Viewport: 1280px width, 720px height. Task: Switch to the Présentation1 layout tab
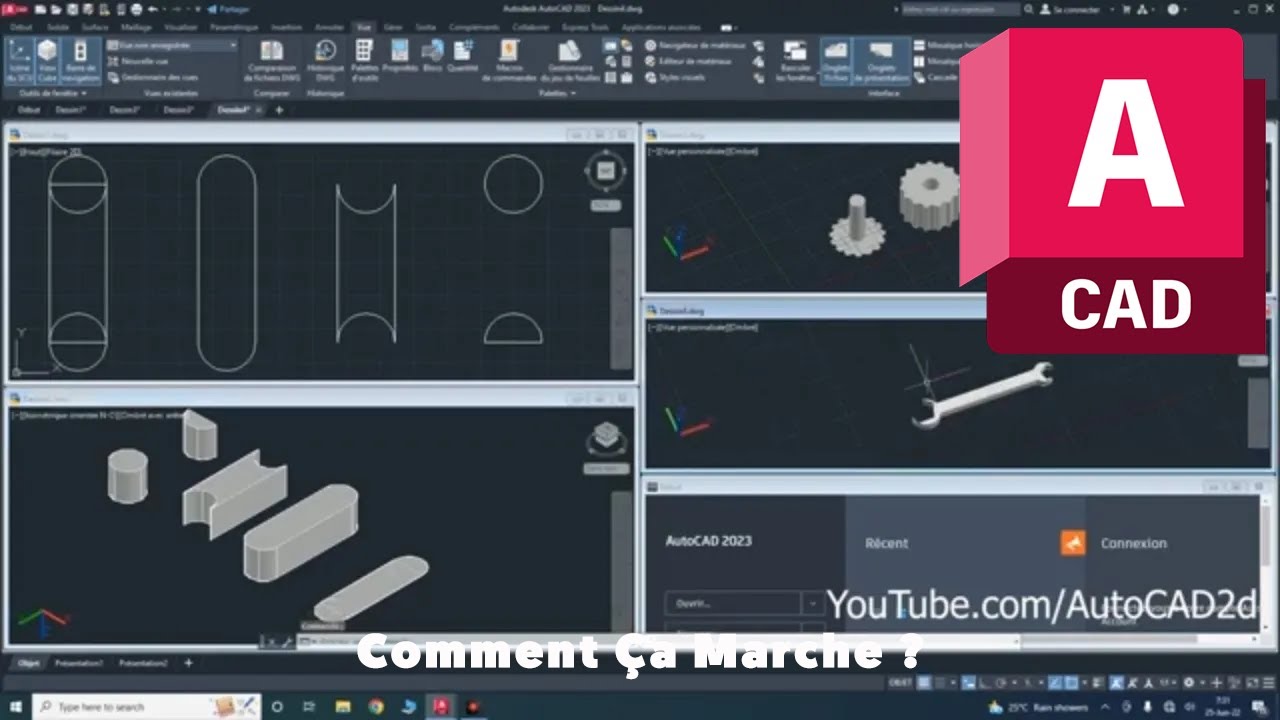tap(79, 662)
